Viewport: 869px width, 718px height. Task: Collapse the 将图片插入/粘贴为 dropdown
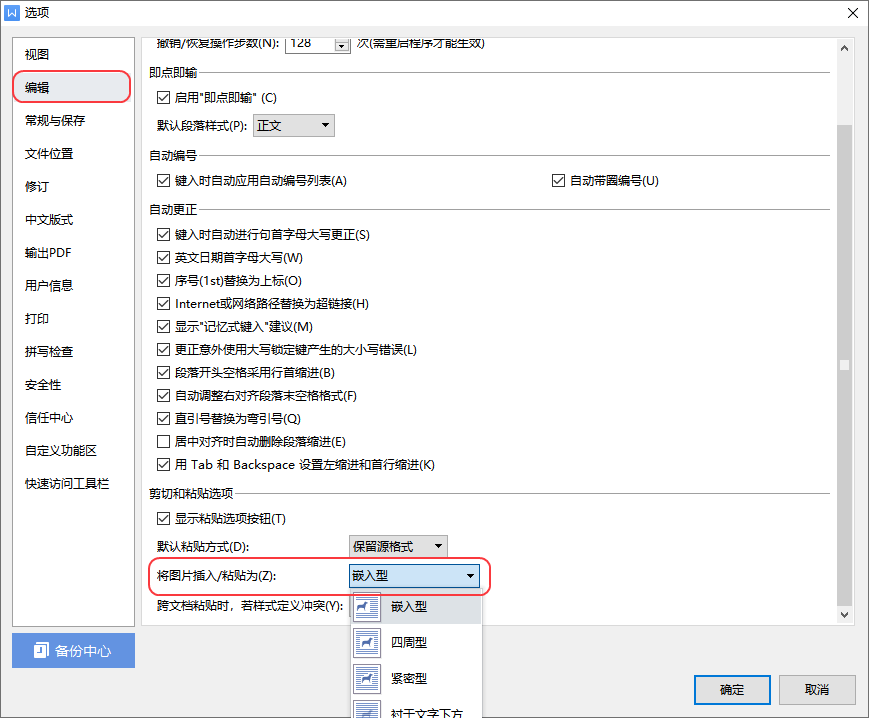(x=414, y=576)
